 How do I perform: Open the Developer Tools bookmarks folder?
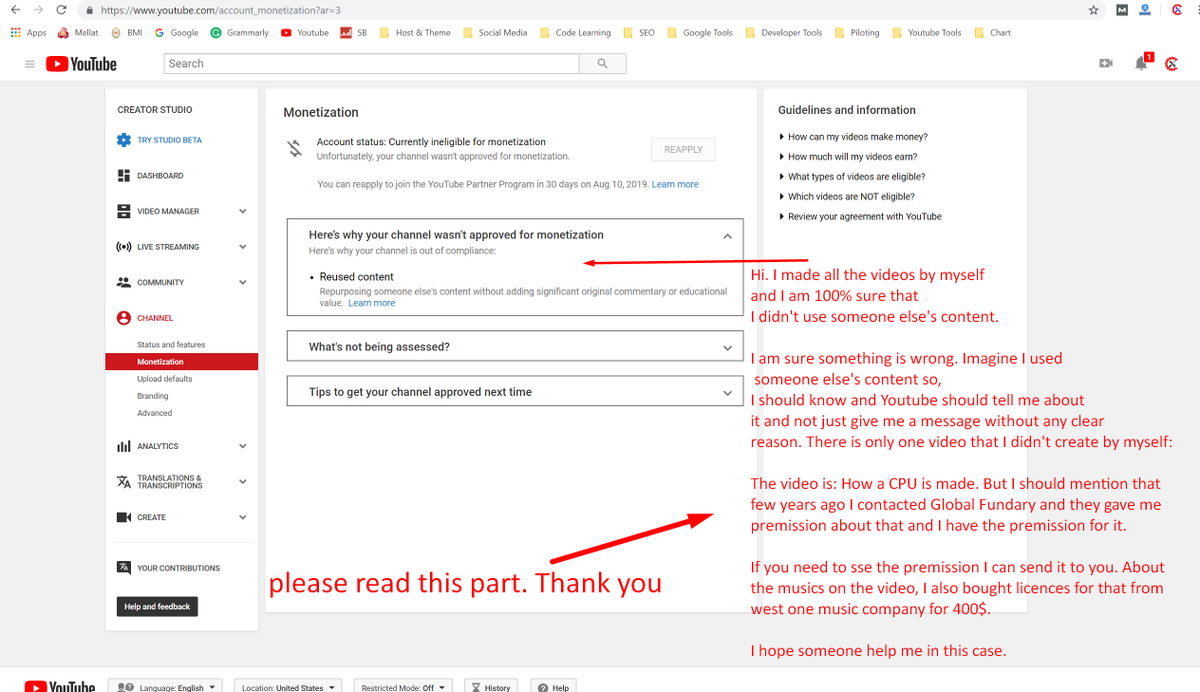pyautogui.click(x=784, y=32)
